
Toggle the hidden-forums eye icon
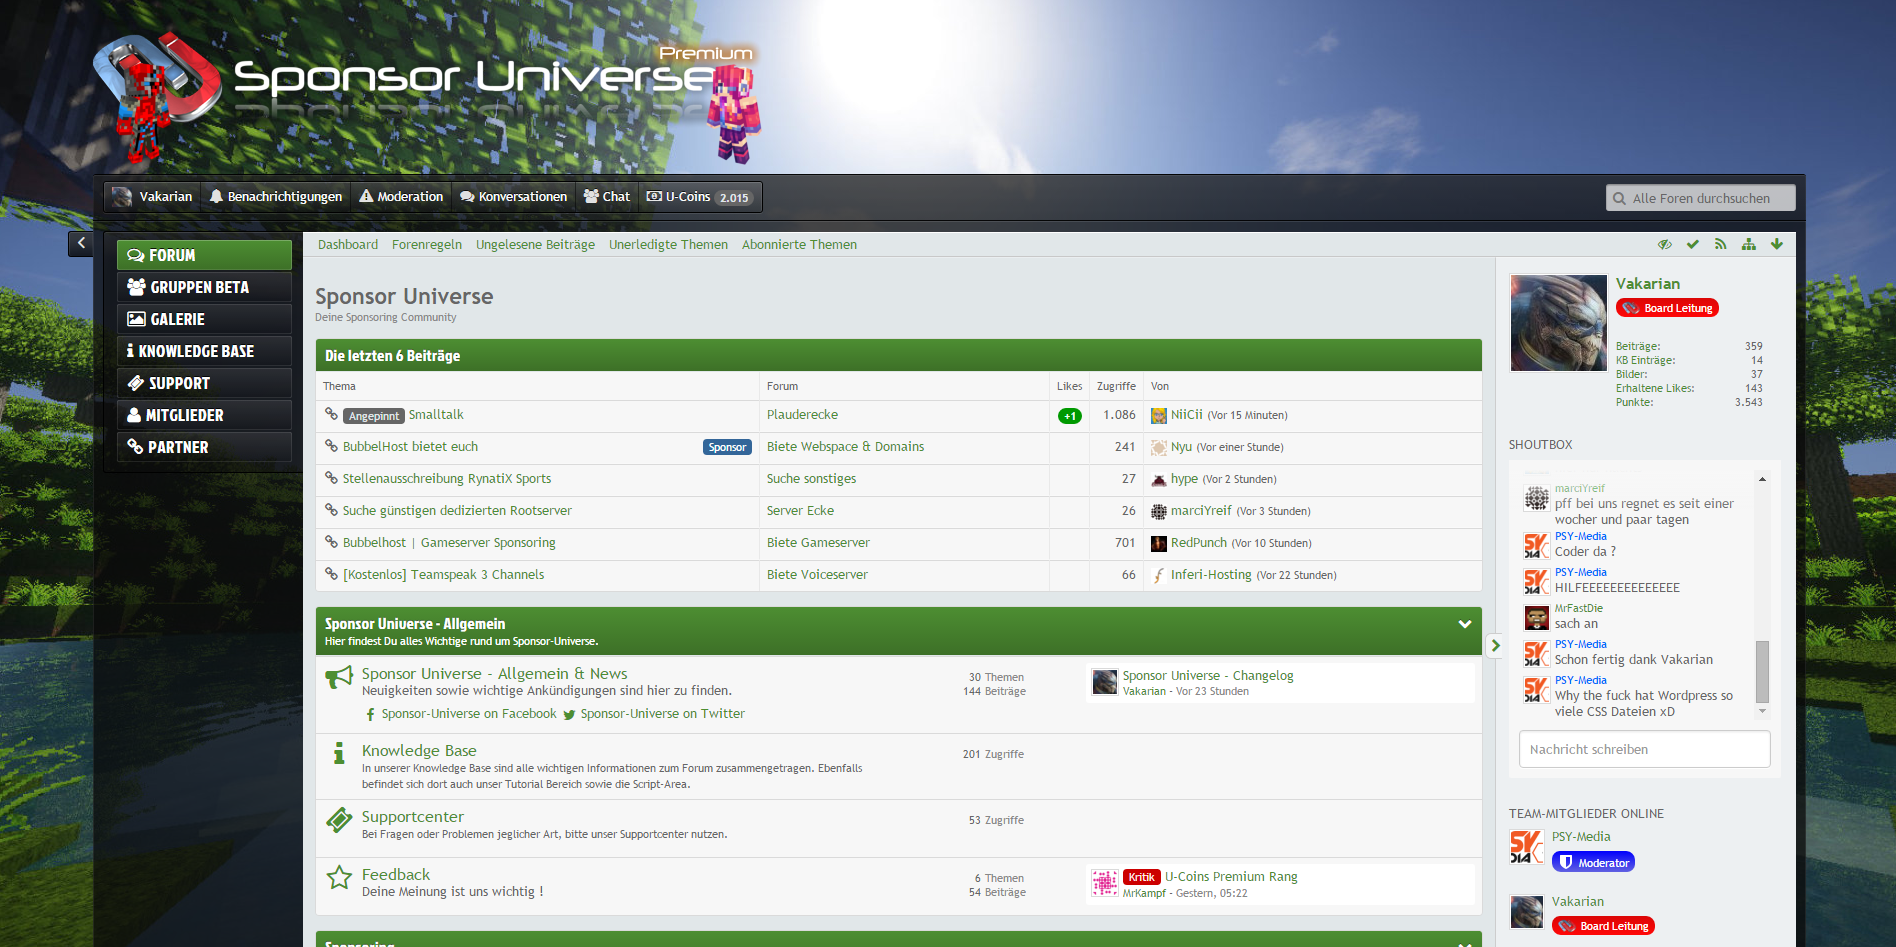pos(1664,244)
